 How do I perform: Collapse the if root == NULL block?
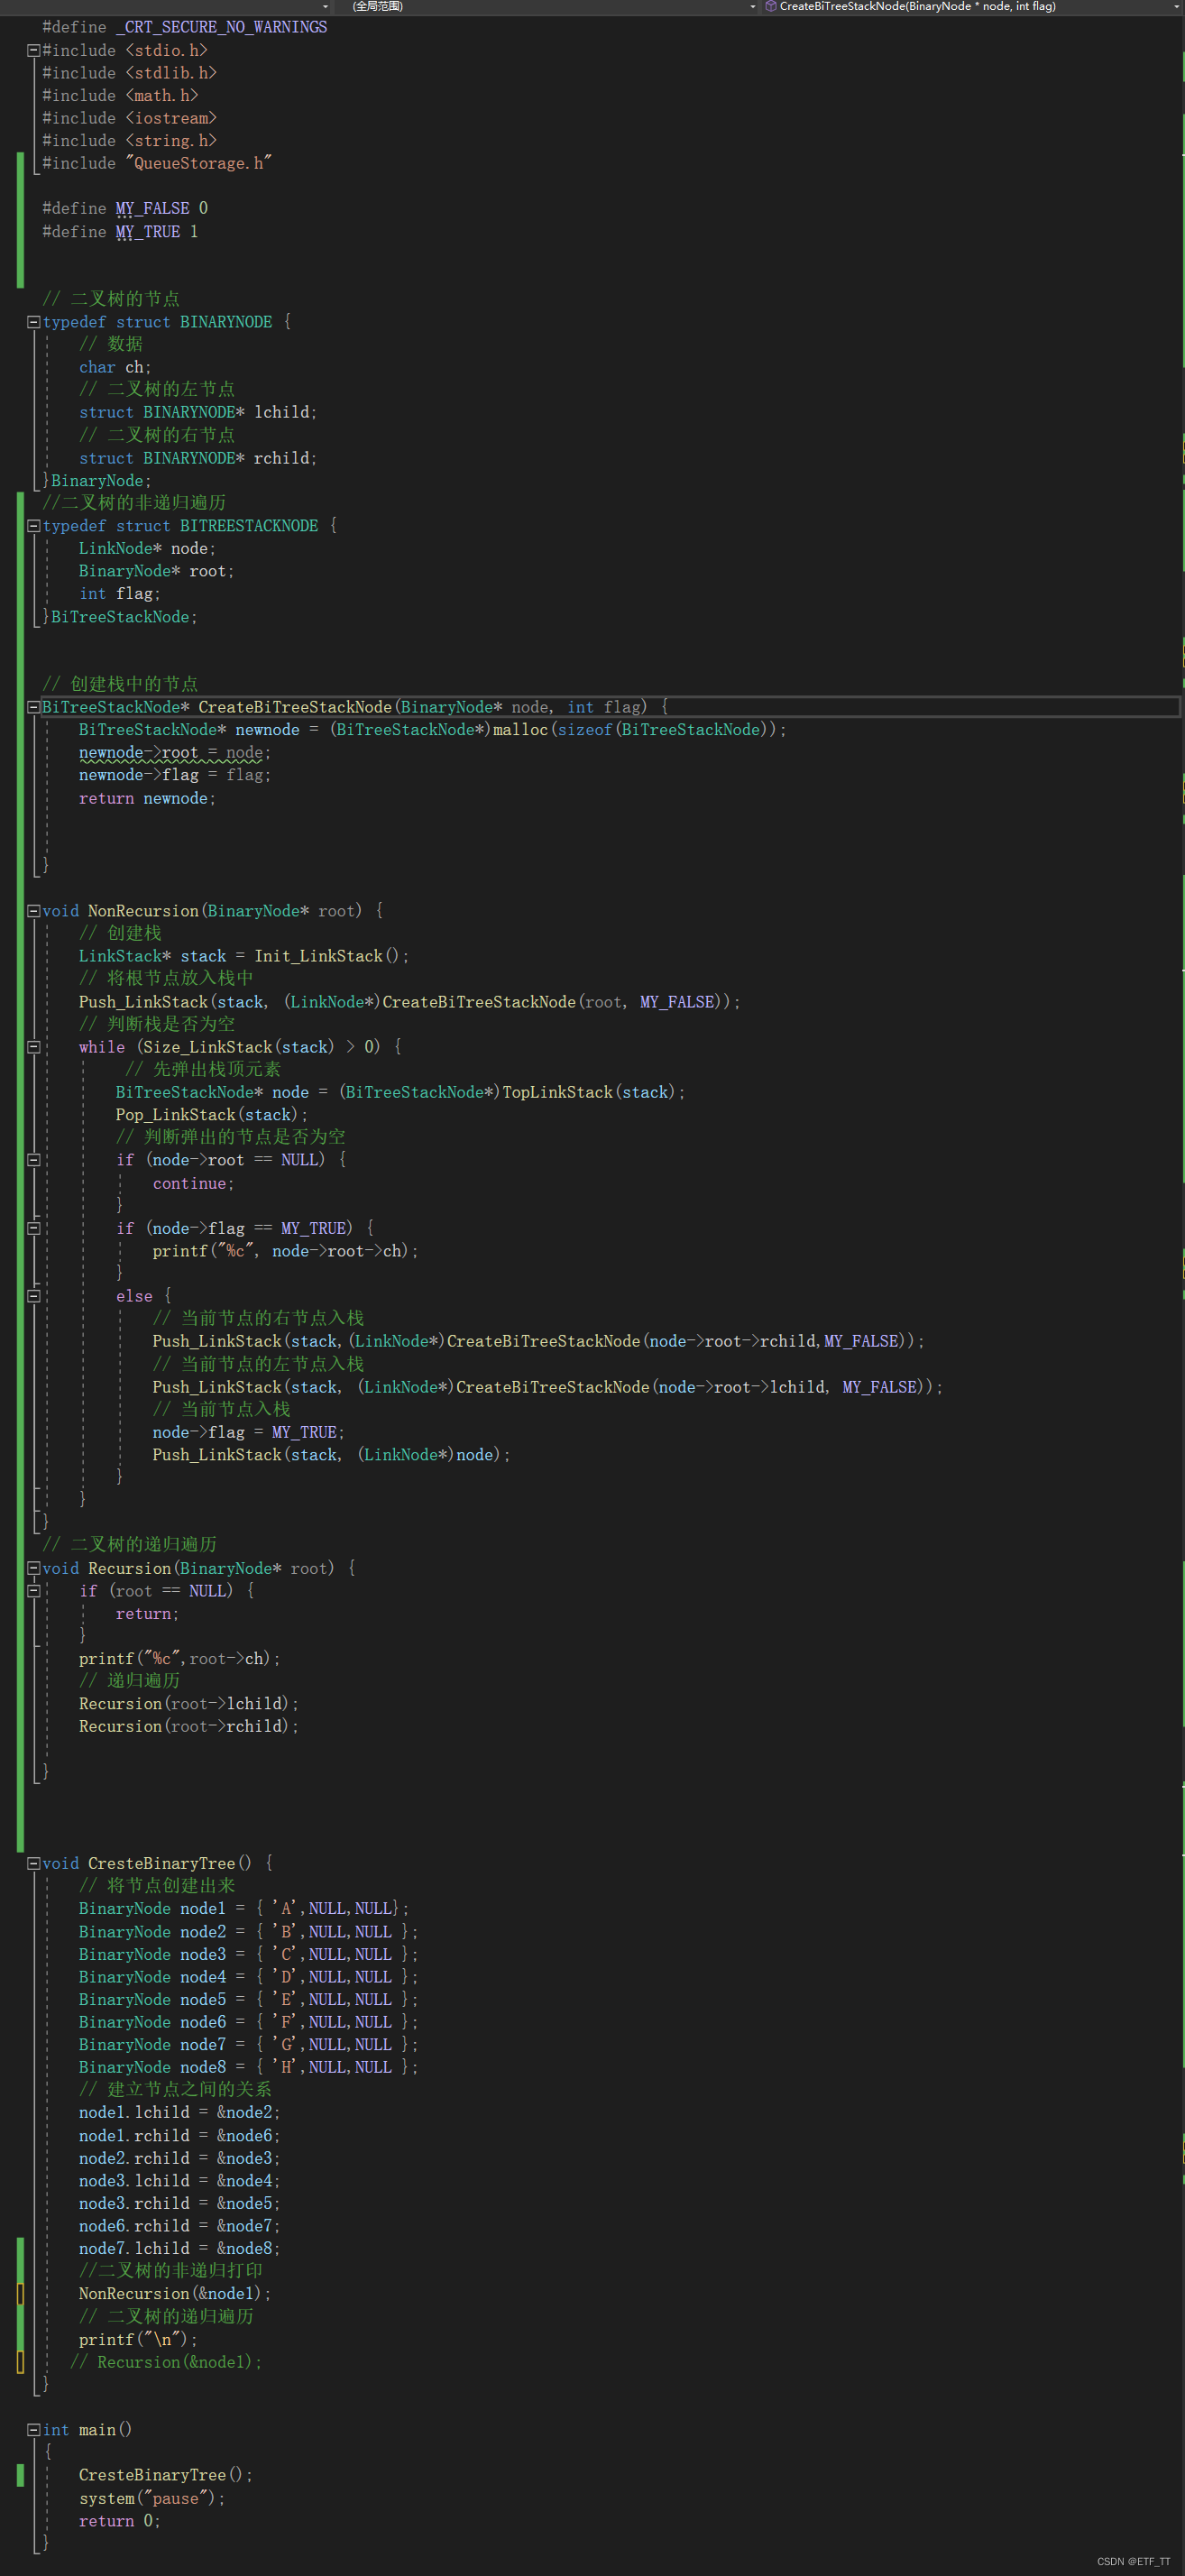(x=33, y=1591)
